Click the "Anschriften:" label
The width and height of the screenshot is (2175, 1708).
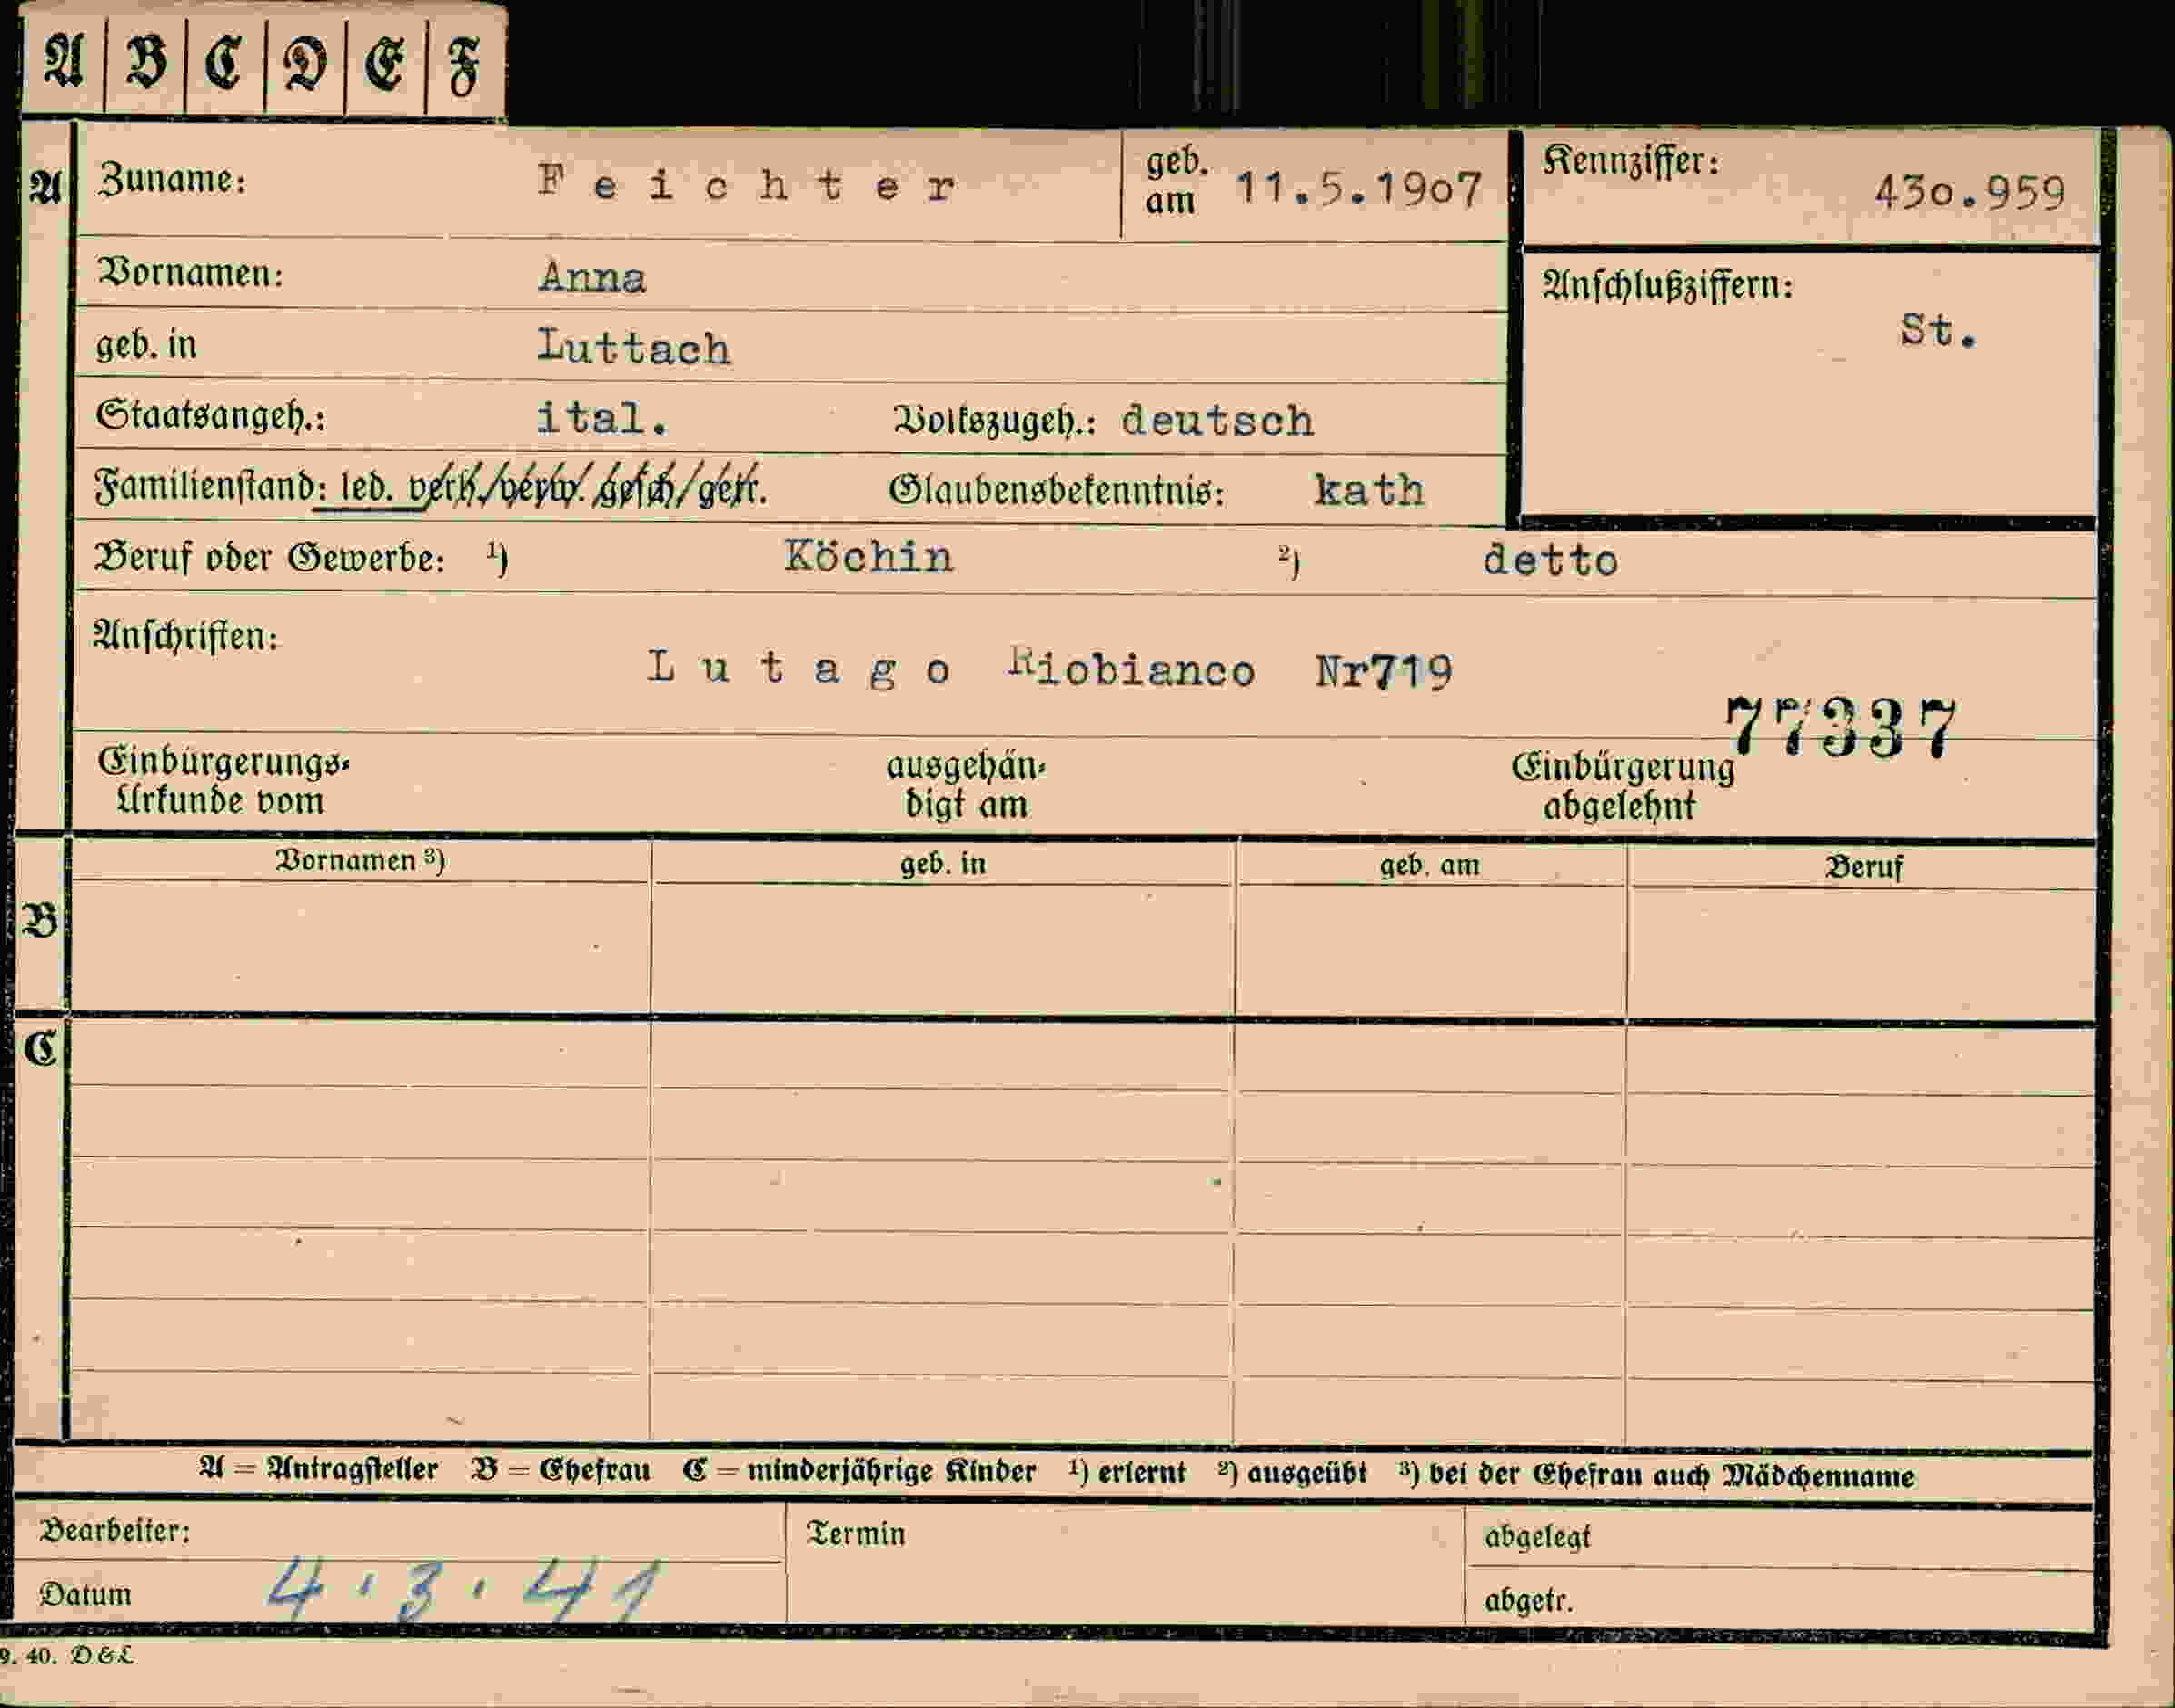point(185,635)
